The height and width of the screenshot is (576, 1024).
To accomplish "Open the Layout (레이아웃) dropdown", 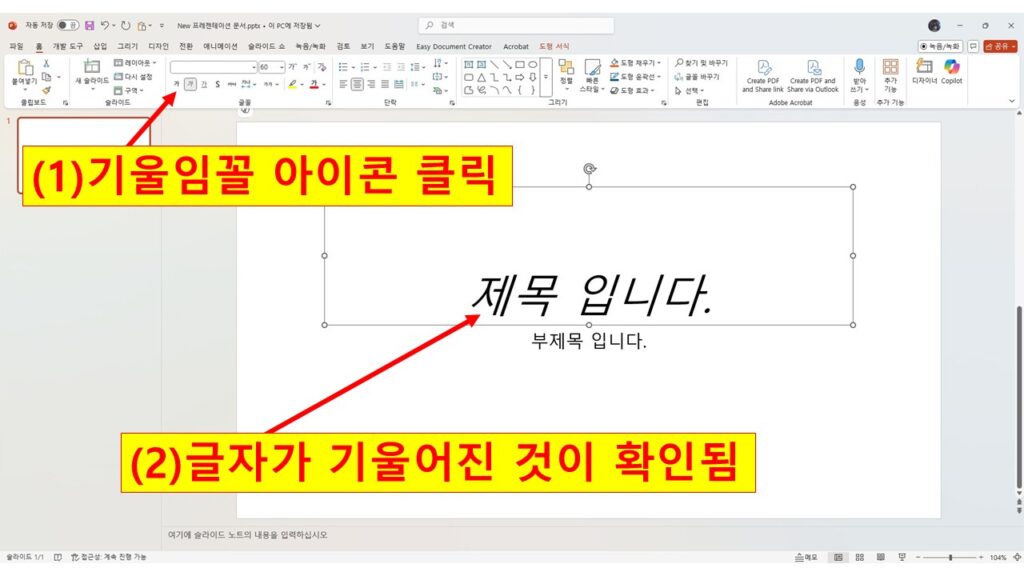I will click(x=135, y=63).
